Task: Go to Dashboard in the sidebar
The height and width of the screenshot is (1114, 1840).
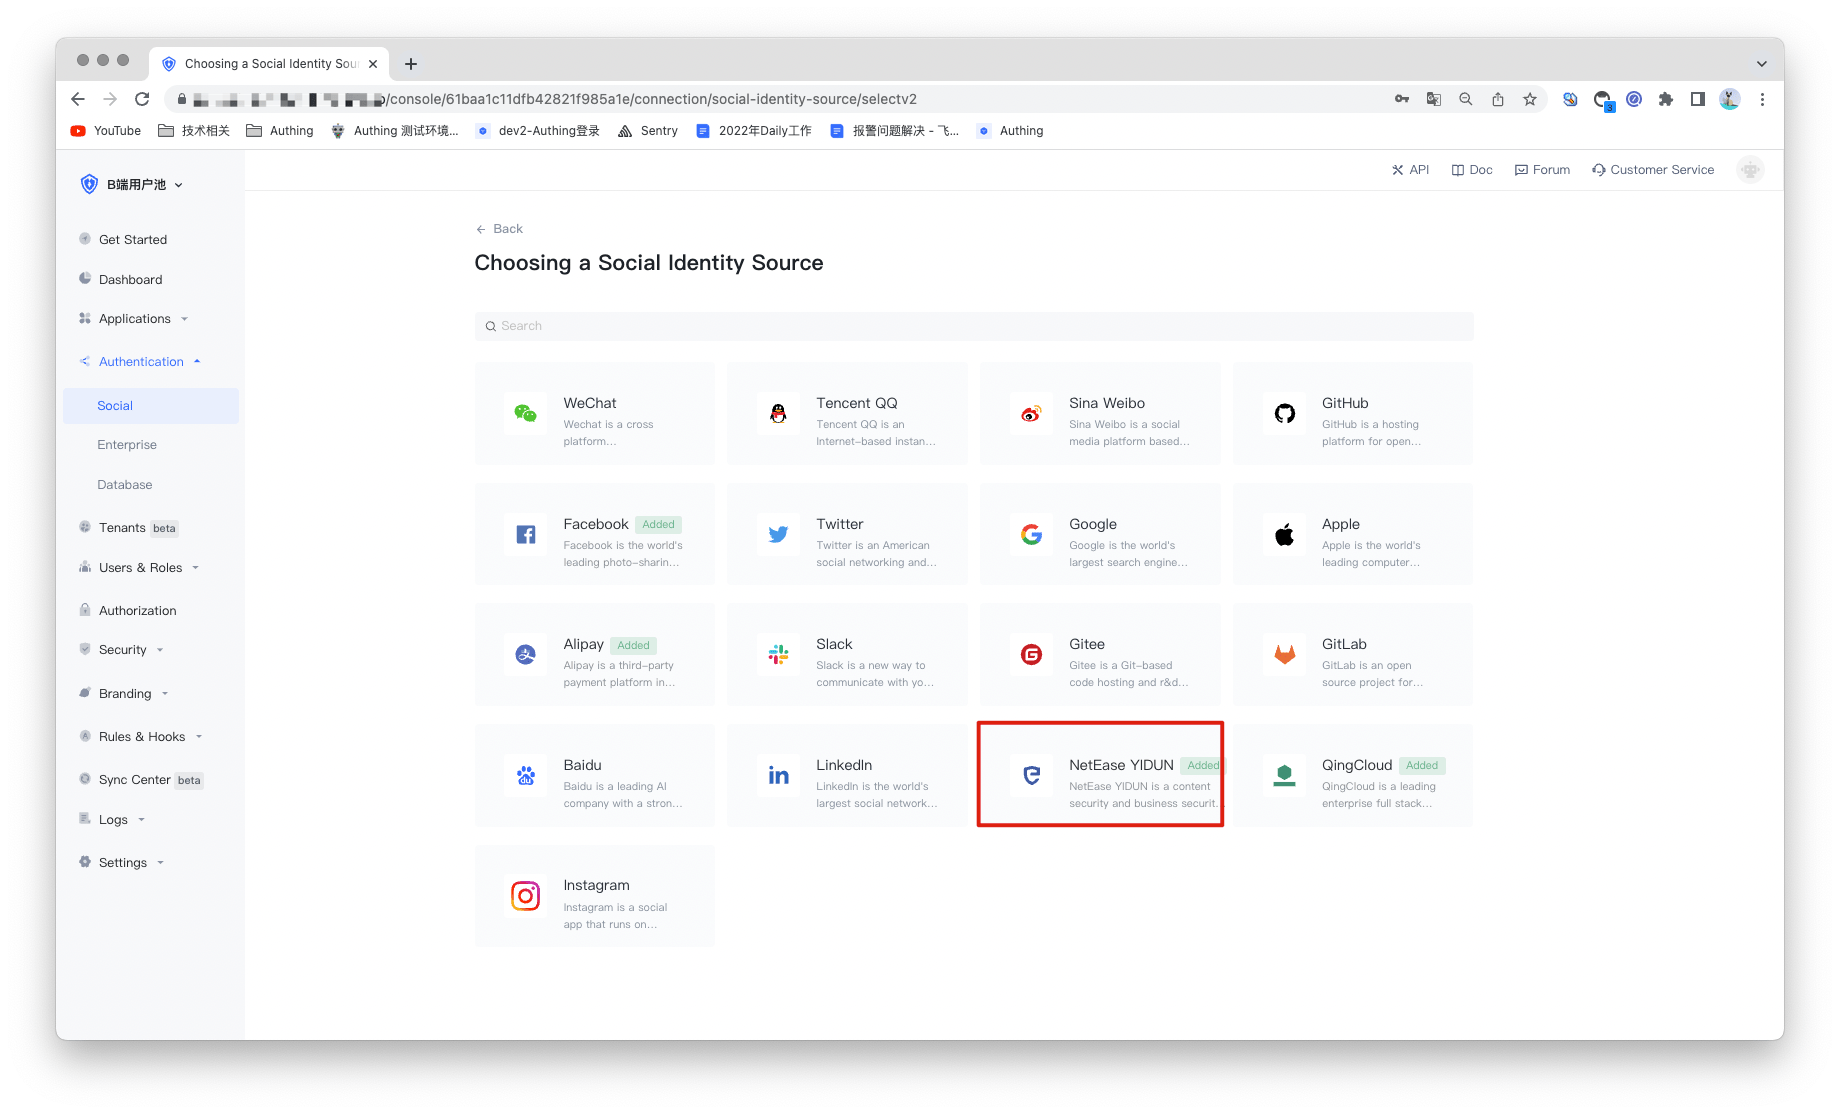Action: pyautogui.click(x=130, y=280)
